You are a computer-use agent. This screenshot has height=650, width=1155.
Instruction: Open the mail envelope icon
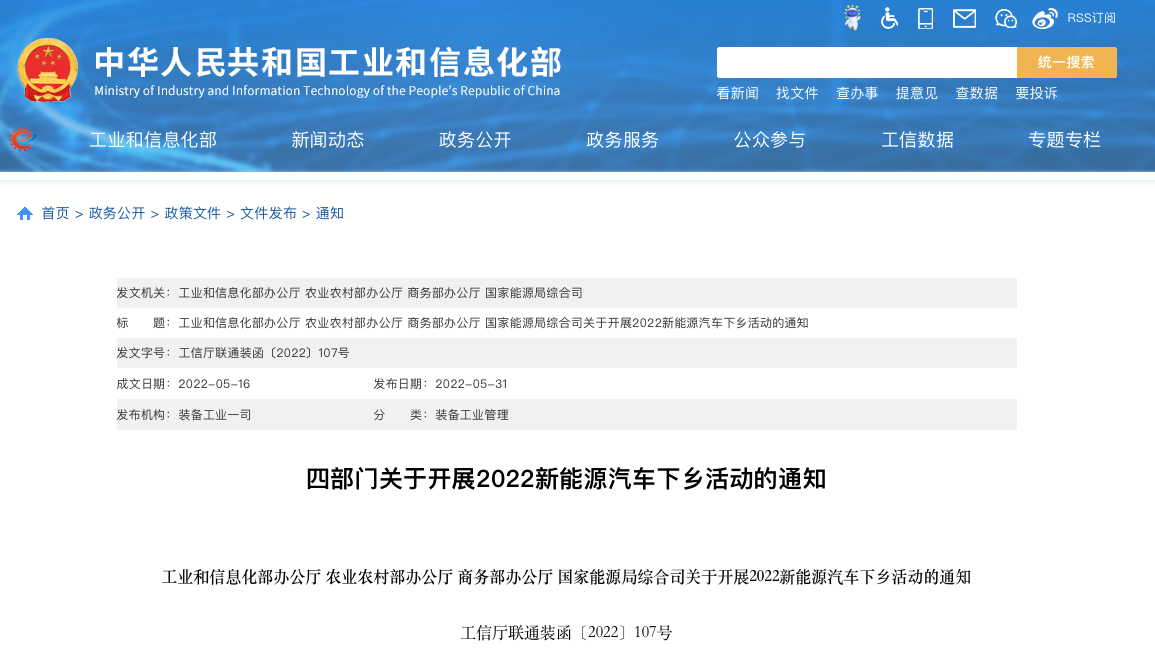click(x=964, y=18)
